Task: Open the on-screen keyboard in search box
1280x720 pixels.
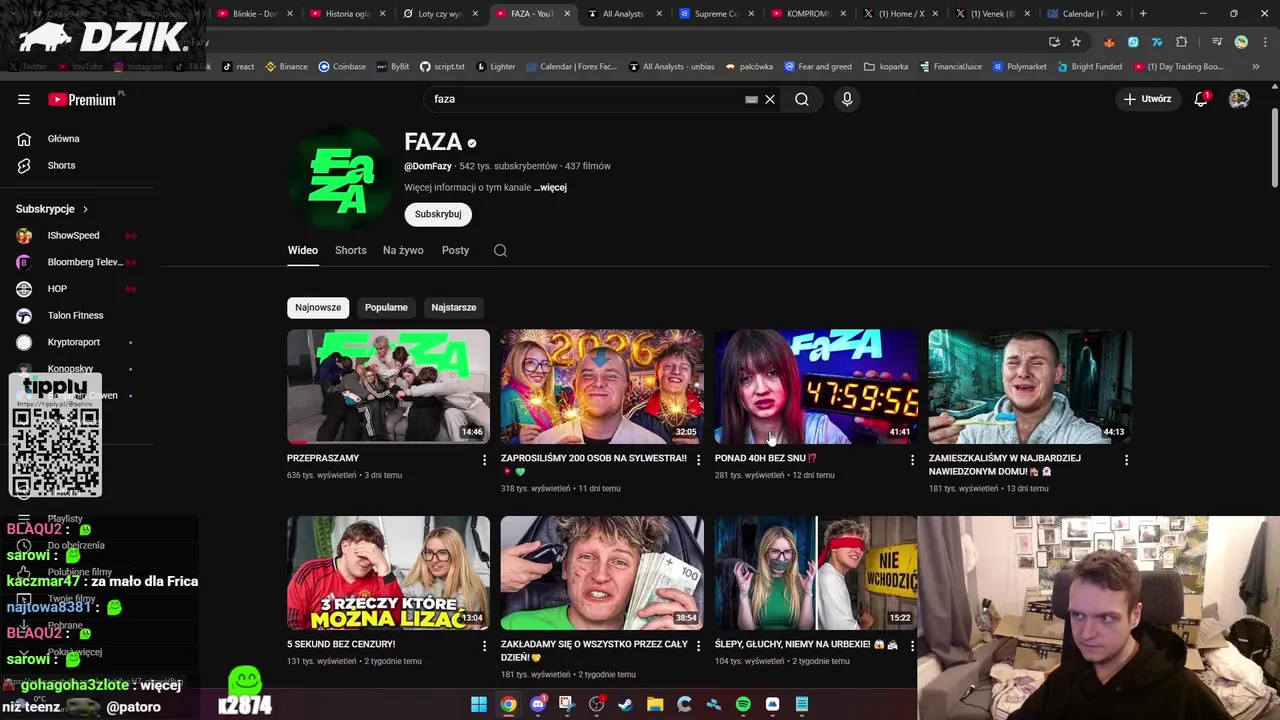Action: point(751,99)
